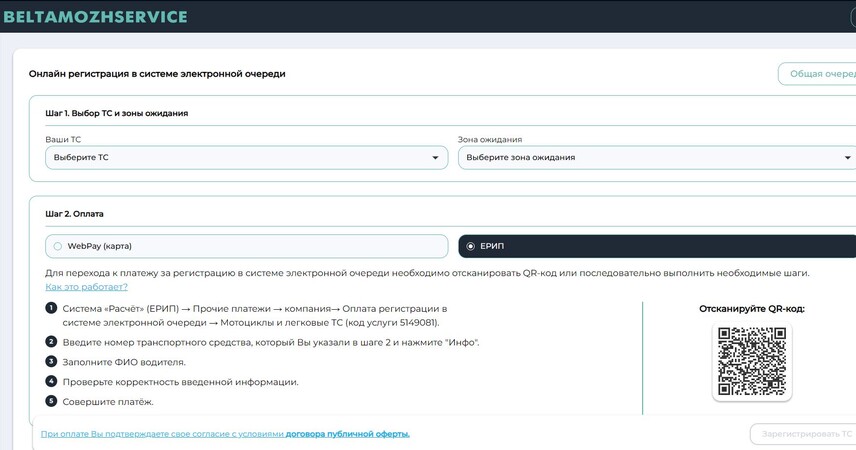
Task: Click the step 1 number bullet icon
Action: [51, 308]
